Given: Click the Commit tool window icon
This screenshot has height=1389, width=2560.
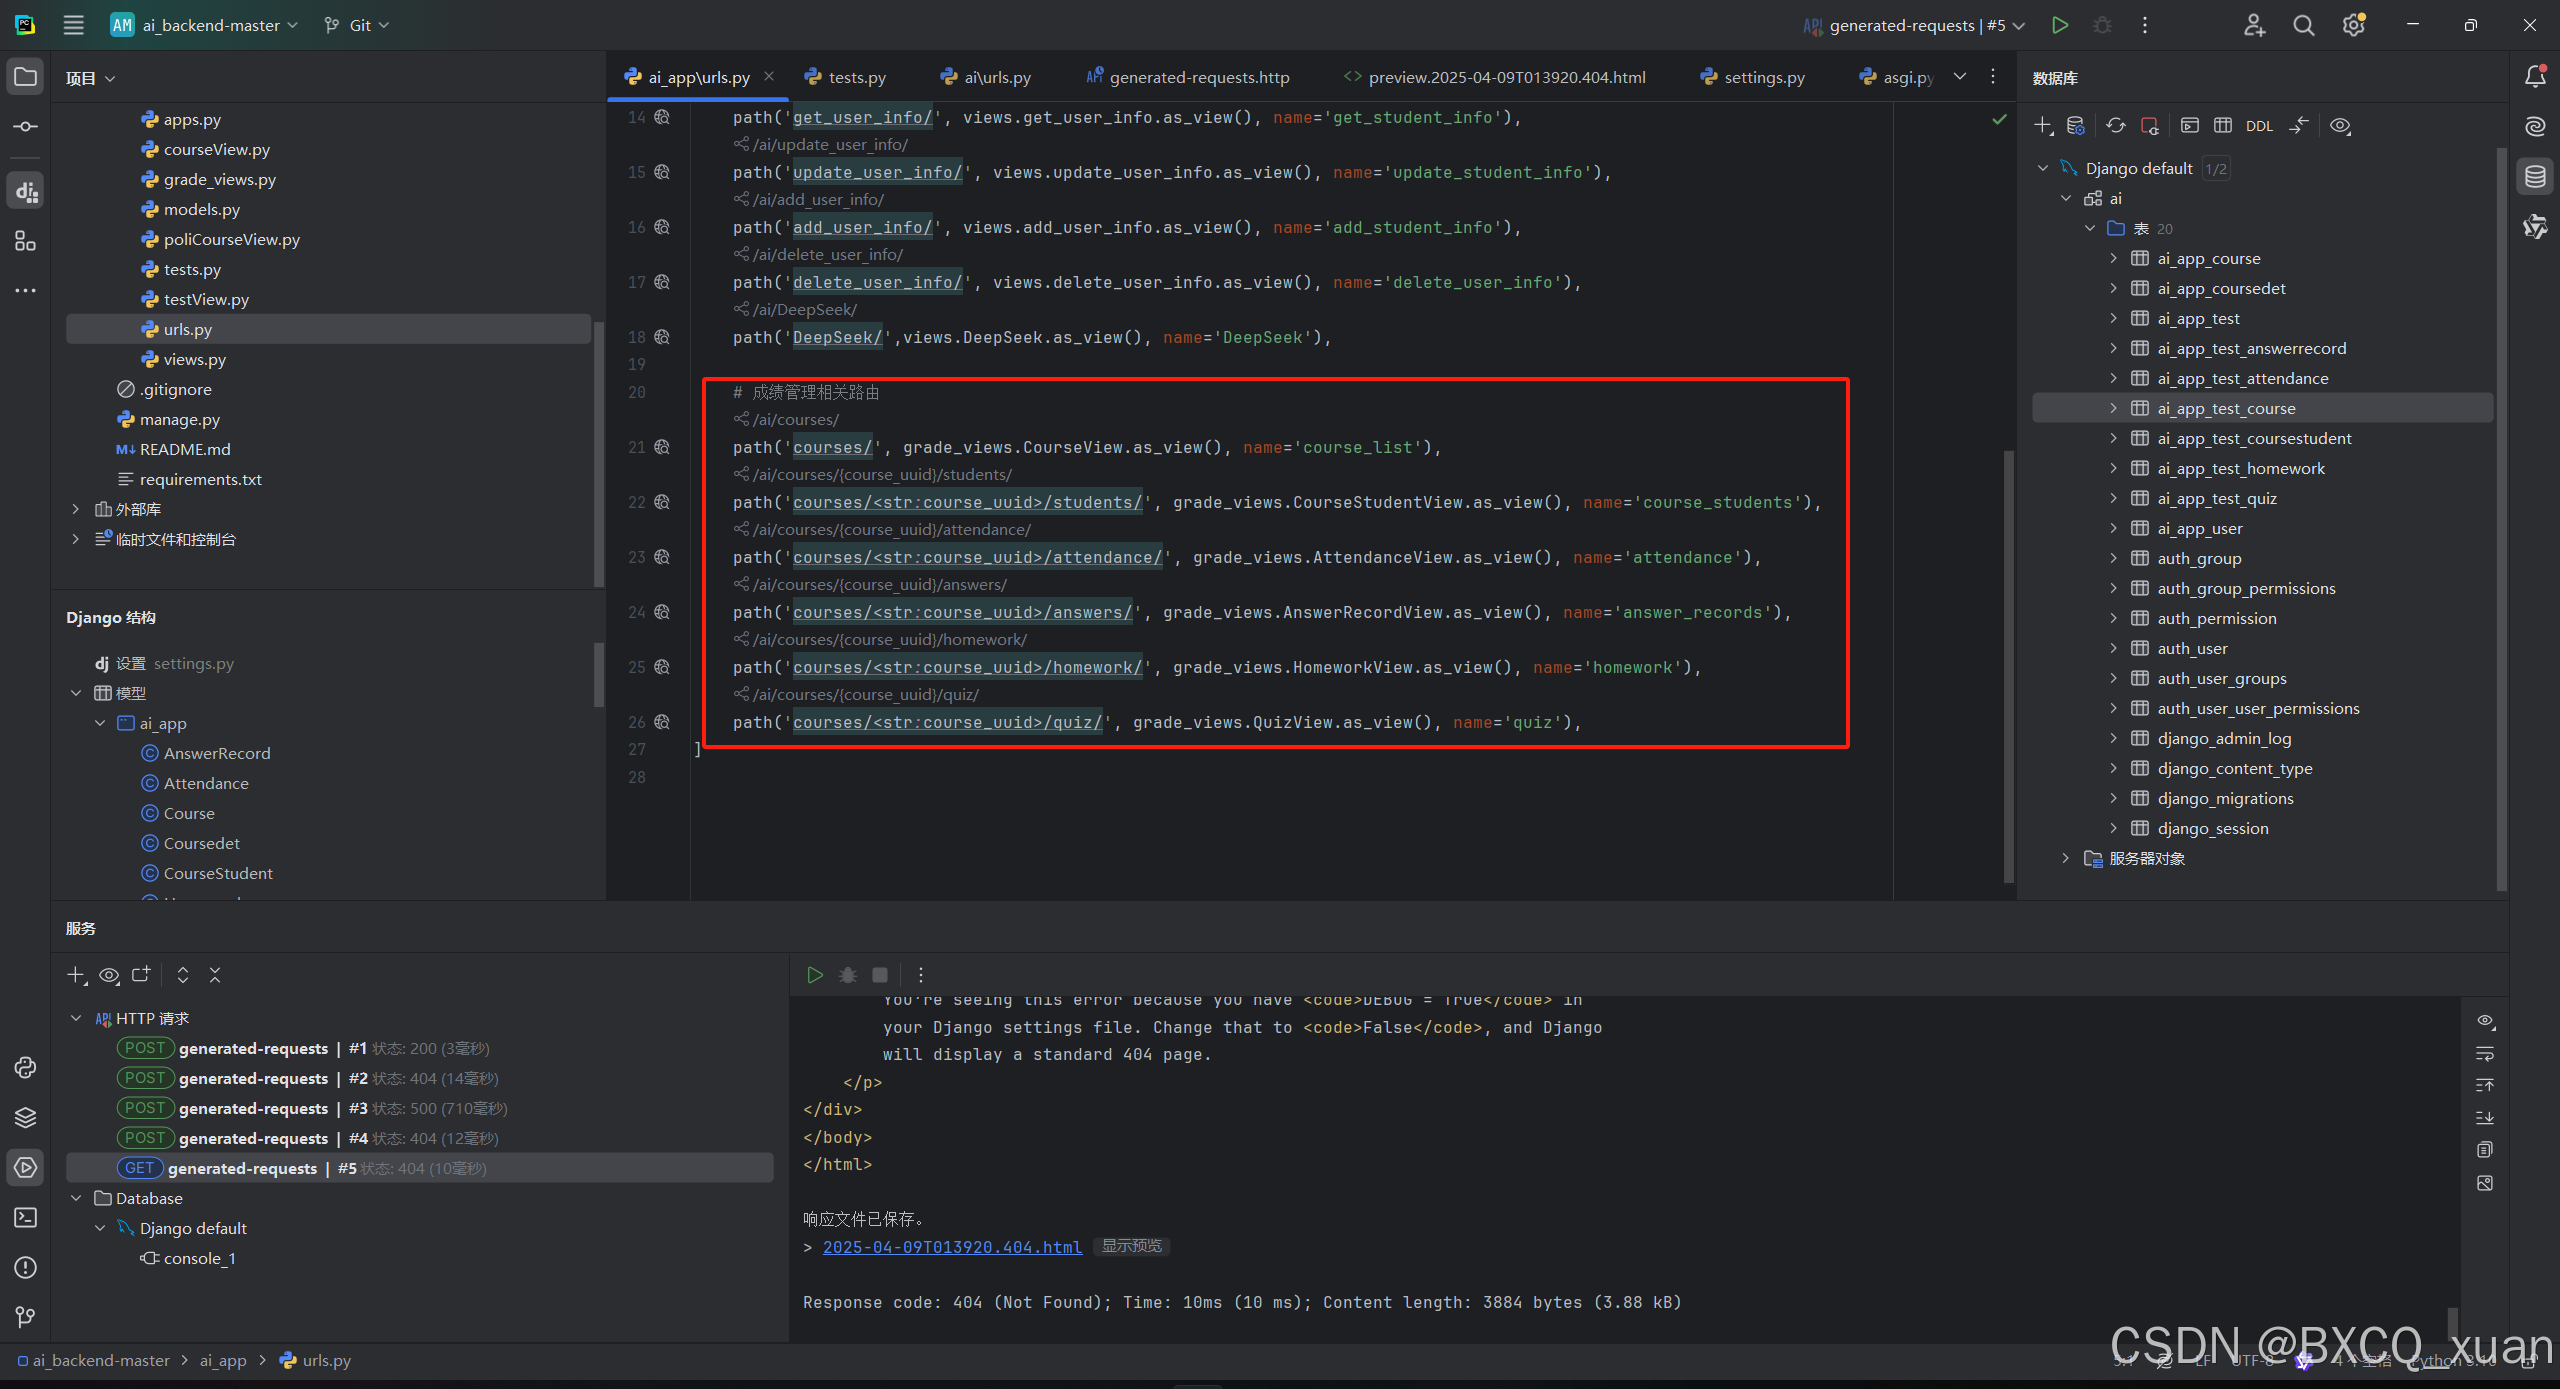Looking at the screenshot, I should pyautogui.click(x=26, y=127).
